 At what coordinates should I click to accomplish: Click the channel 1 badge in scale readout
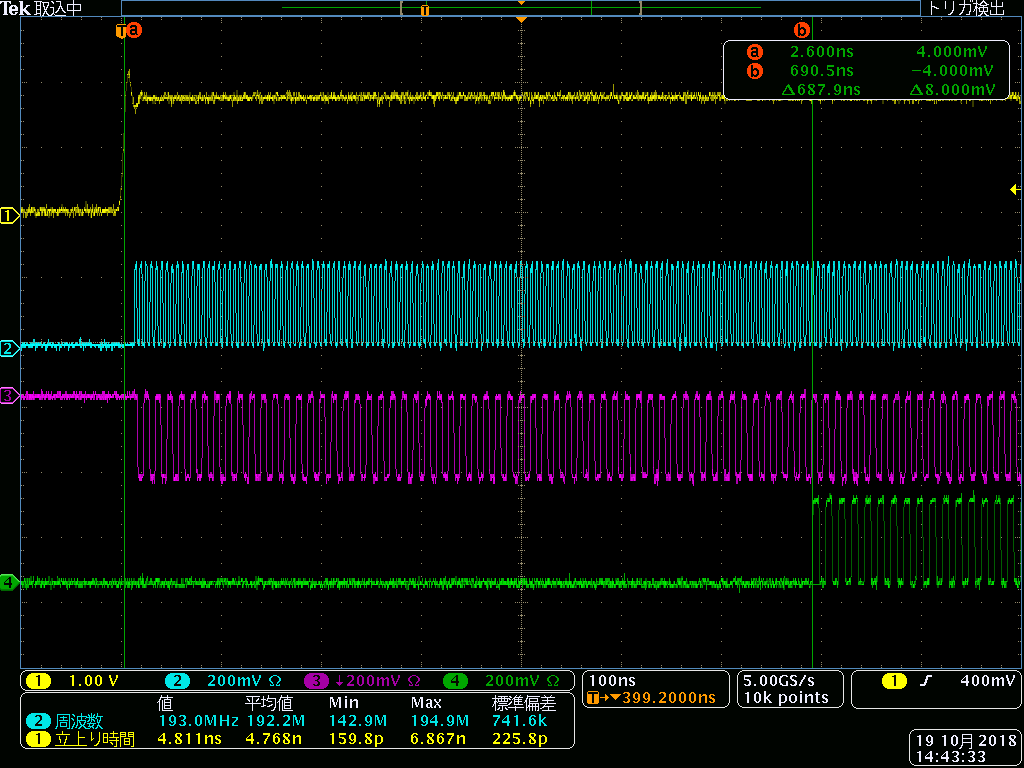tap(39, 680)
